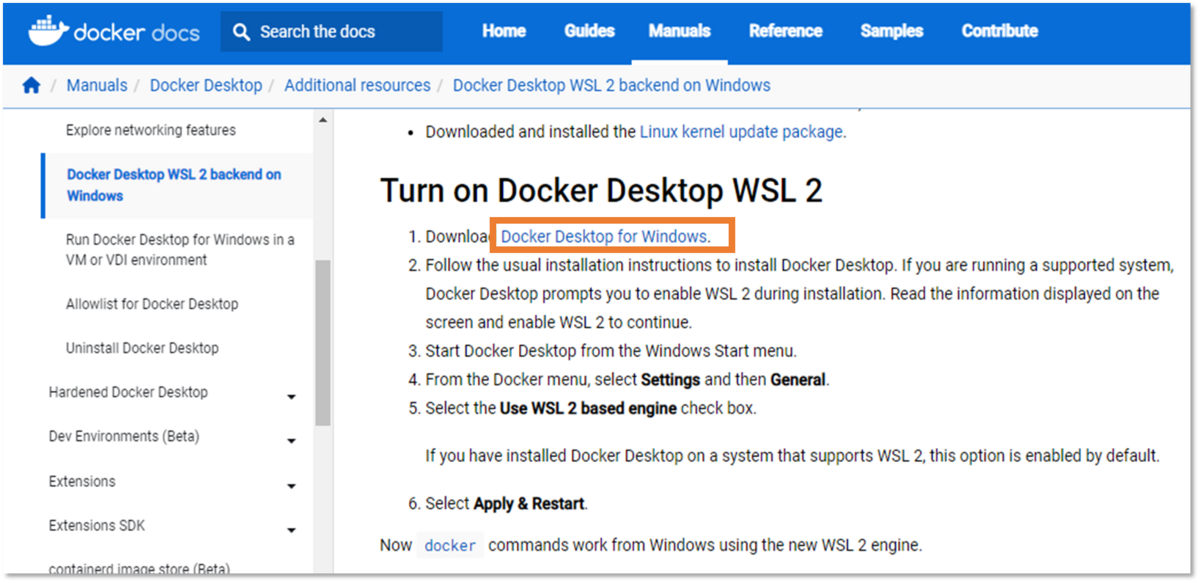This screenshot has height=583, width=1200.
Task: Click the home icon in breadcrumbs
Action: tap(31, 86)
